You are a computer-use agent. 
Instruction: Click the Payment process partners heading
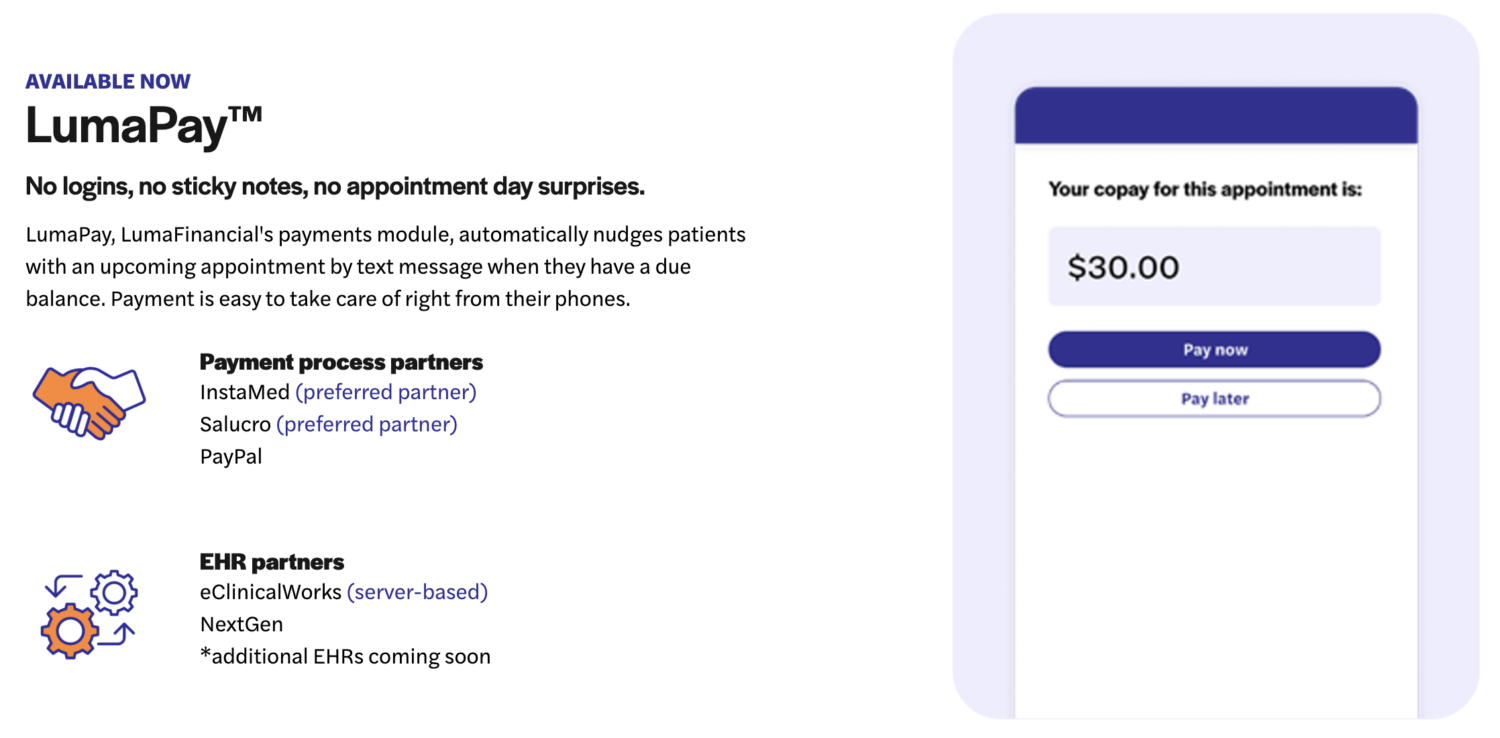click(x=341, y=361)
